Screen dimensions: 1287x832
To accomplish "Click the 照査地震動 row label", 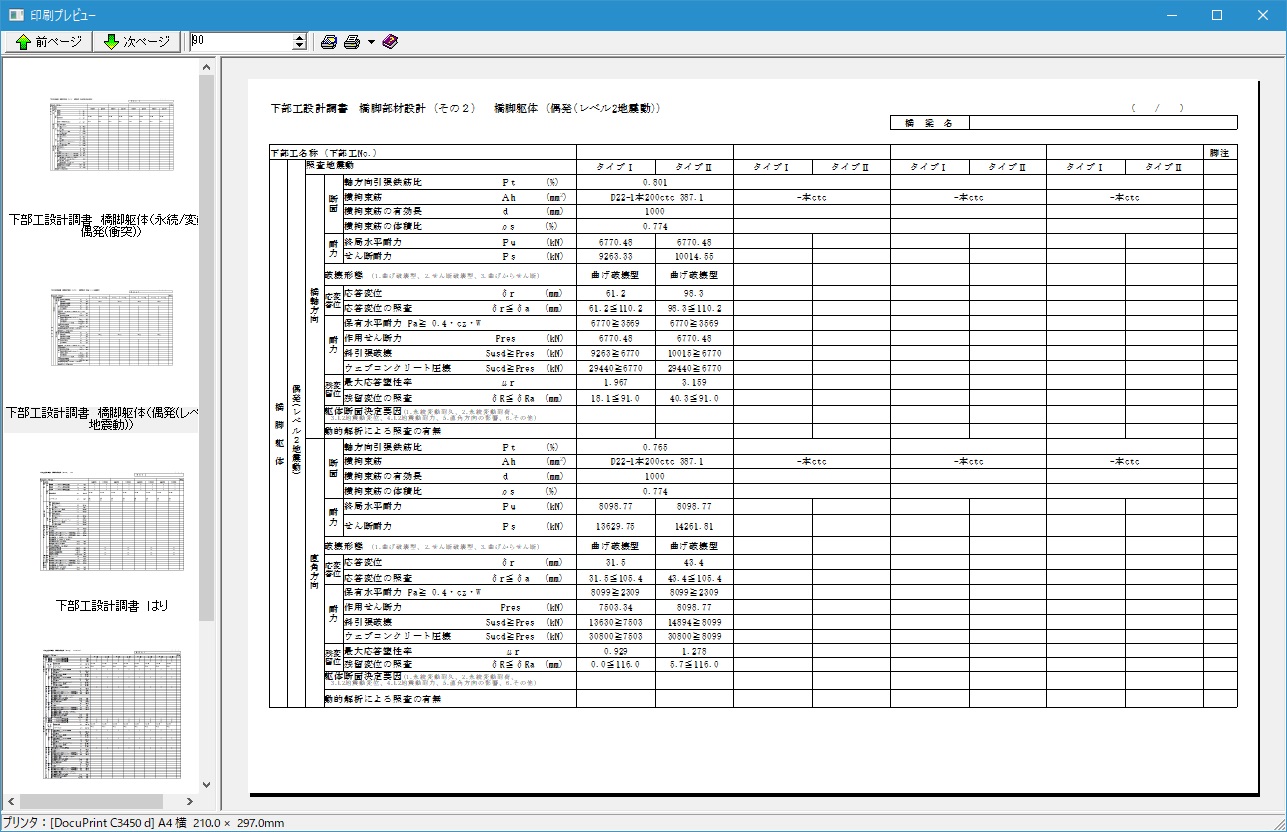I will (x=329, y=164).
